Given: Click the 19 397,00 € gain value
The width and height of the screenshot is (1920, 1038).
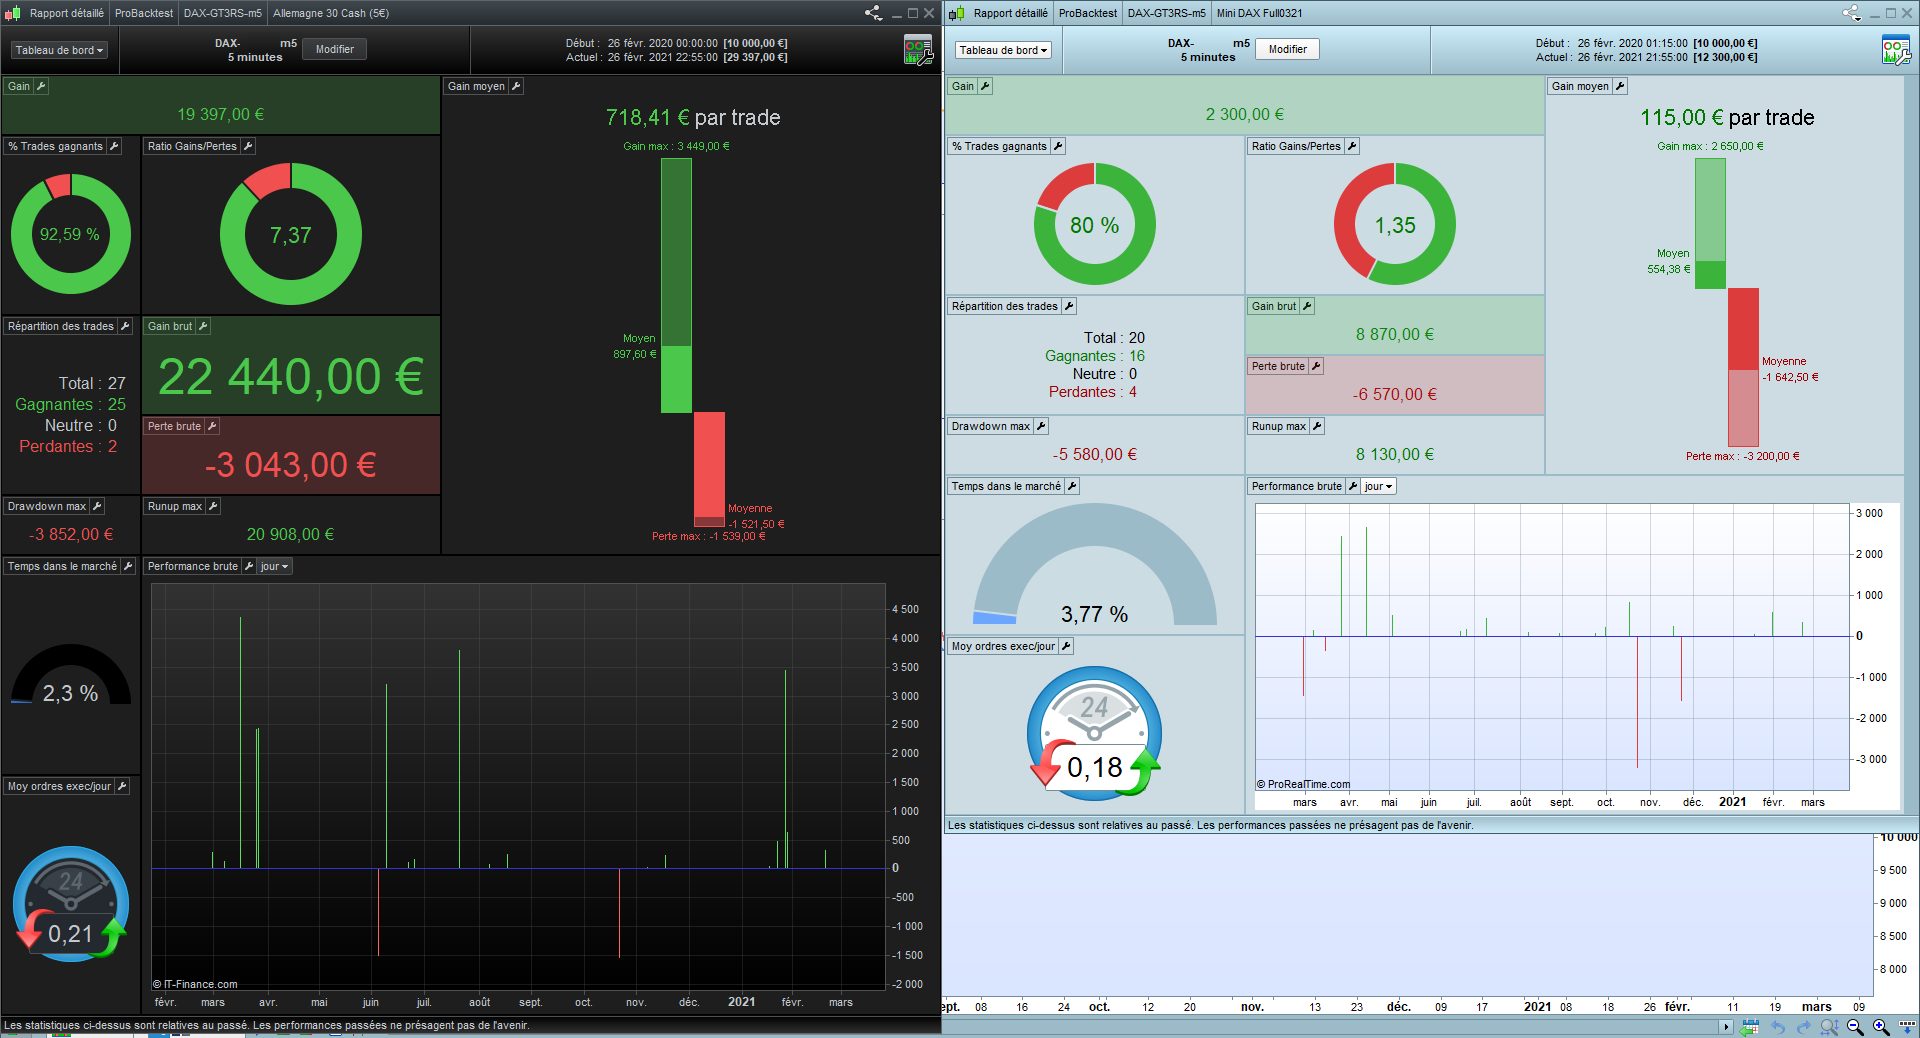Looking at the screenshot, I should pos(221,115).
